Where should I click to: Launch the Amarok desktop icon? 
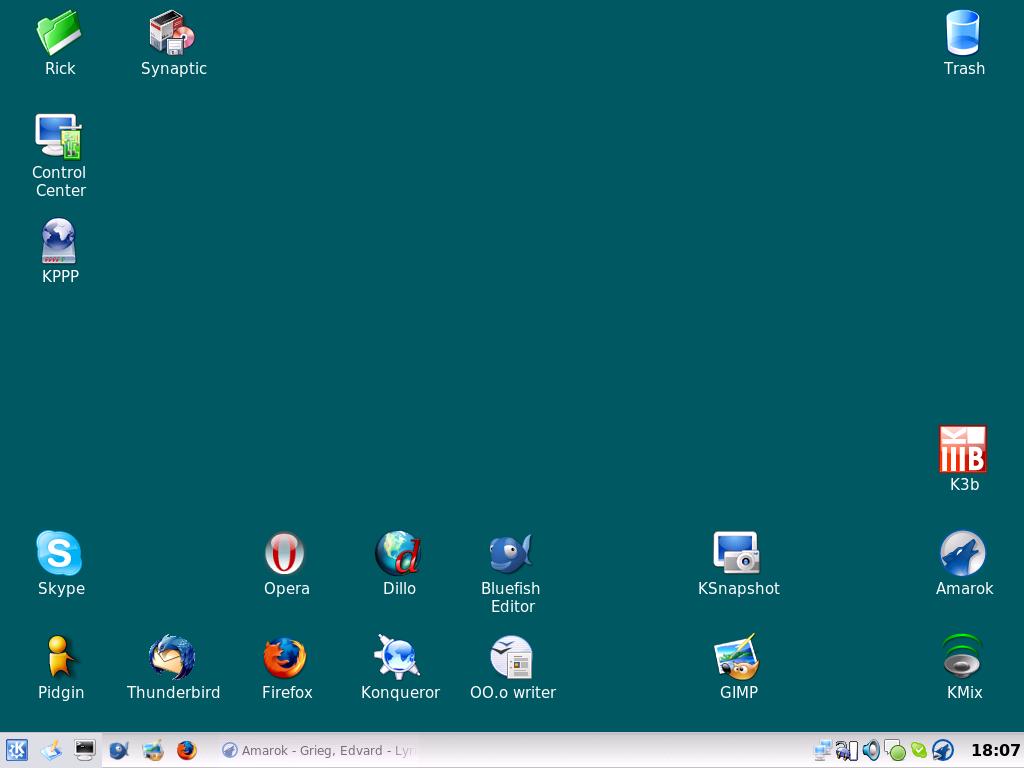click(963, 553)
